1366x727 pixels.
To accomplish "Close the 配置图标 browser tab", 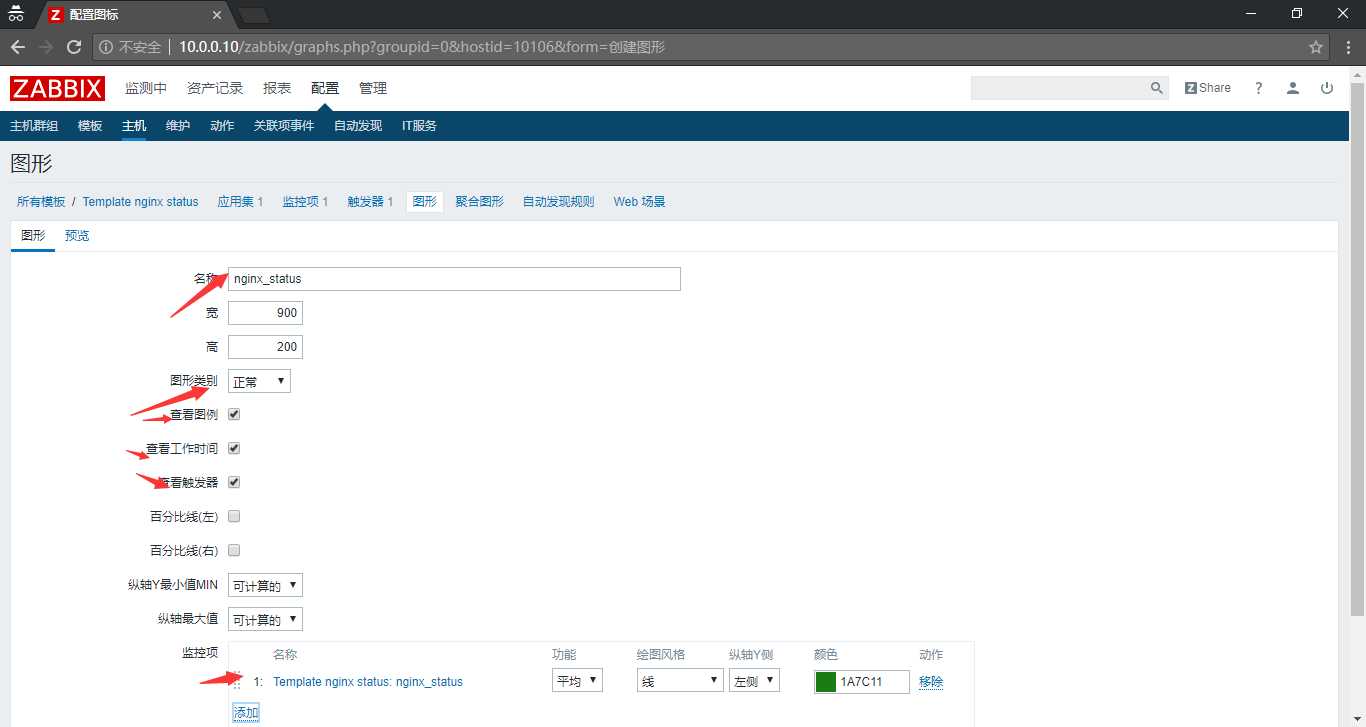I will pyautogui.click(x=216, y=15).
